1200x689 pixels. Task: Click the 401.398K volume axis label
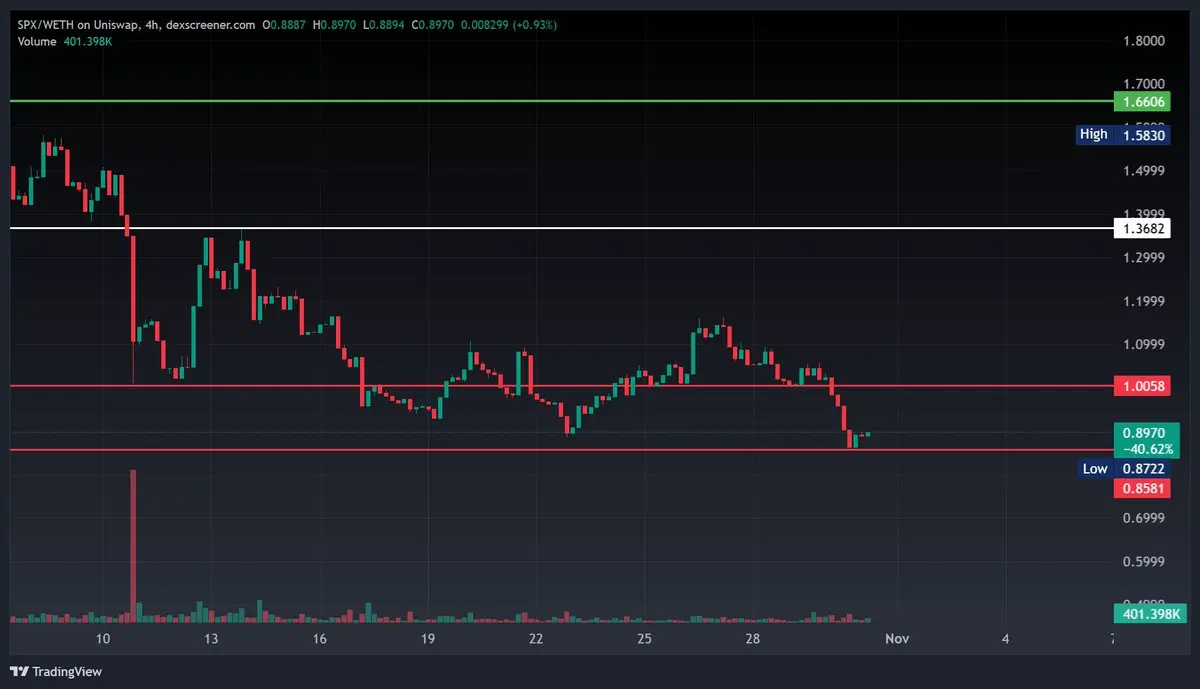pos(1148,613)
